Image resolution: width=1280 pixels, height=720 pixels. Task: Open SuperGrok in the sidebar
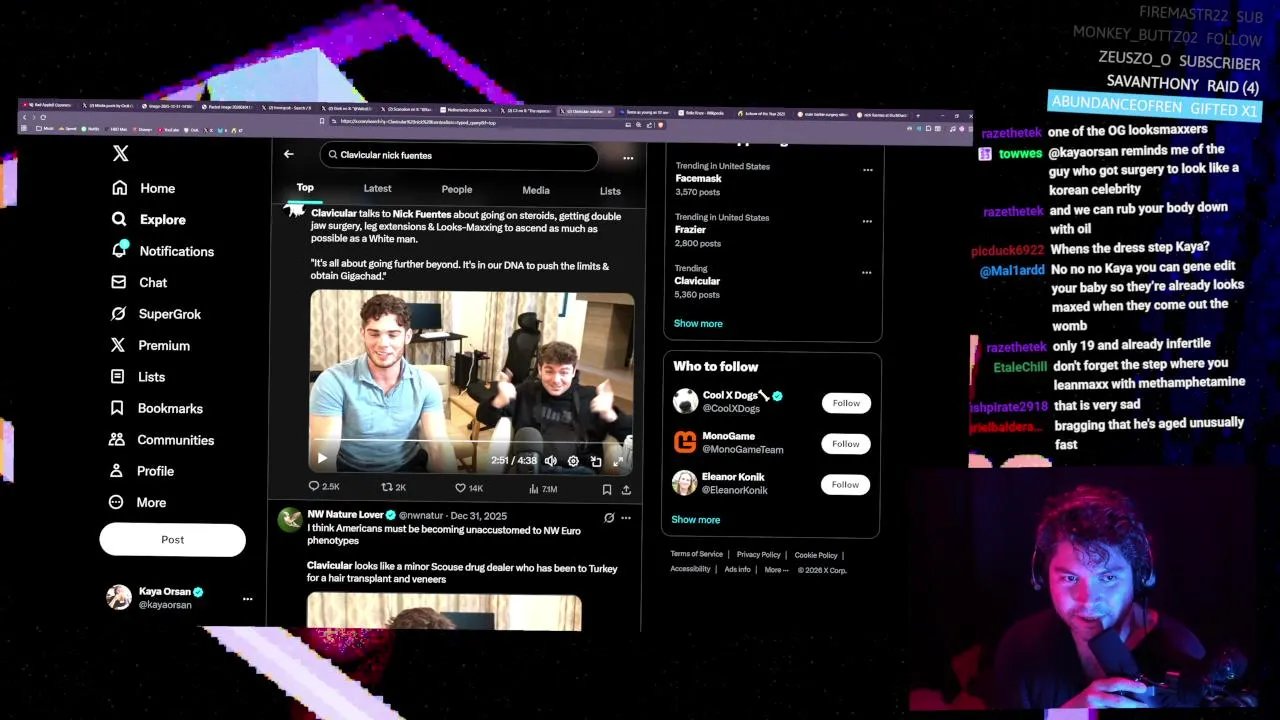[x=156, y=314]
